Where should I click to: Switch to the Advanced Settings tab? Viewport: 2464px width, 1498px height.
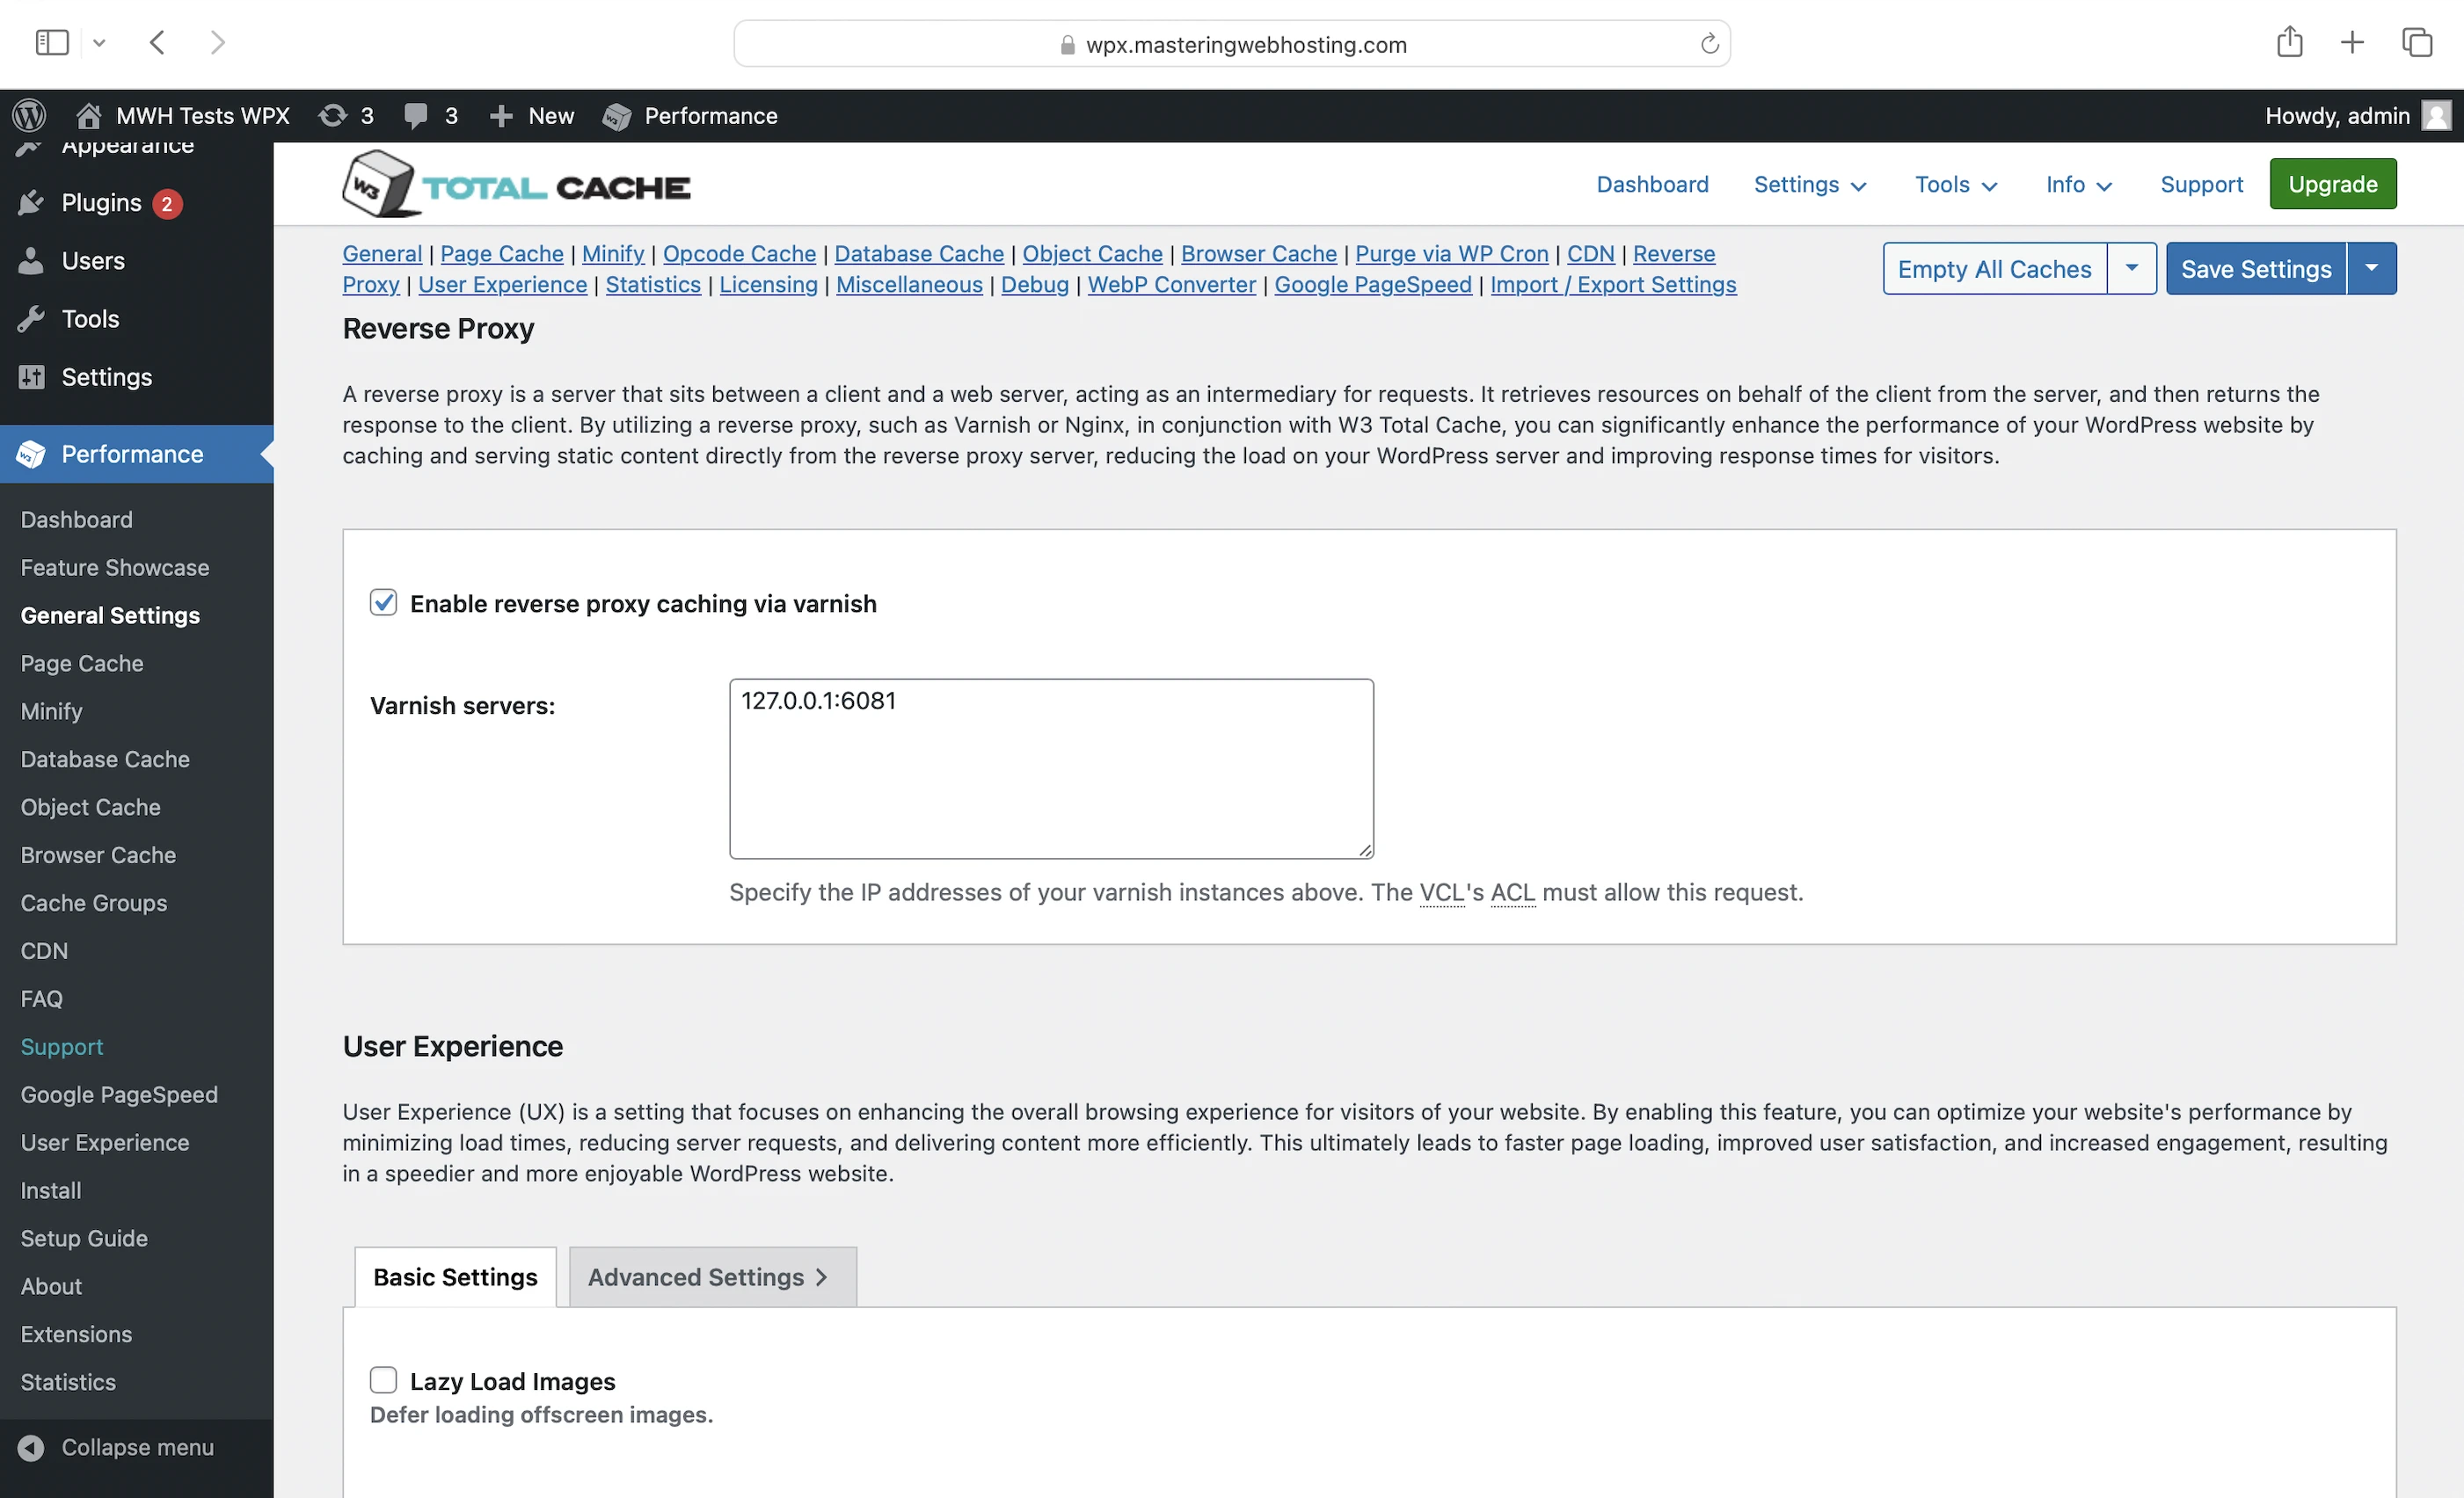coord(711,1277)
